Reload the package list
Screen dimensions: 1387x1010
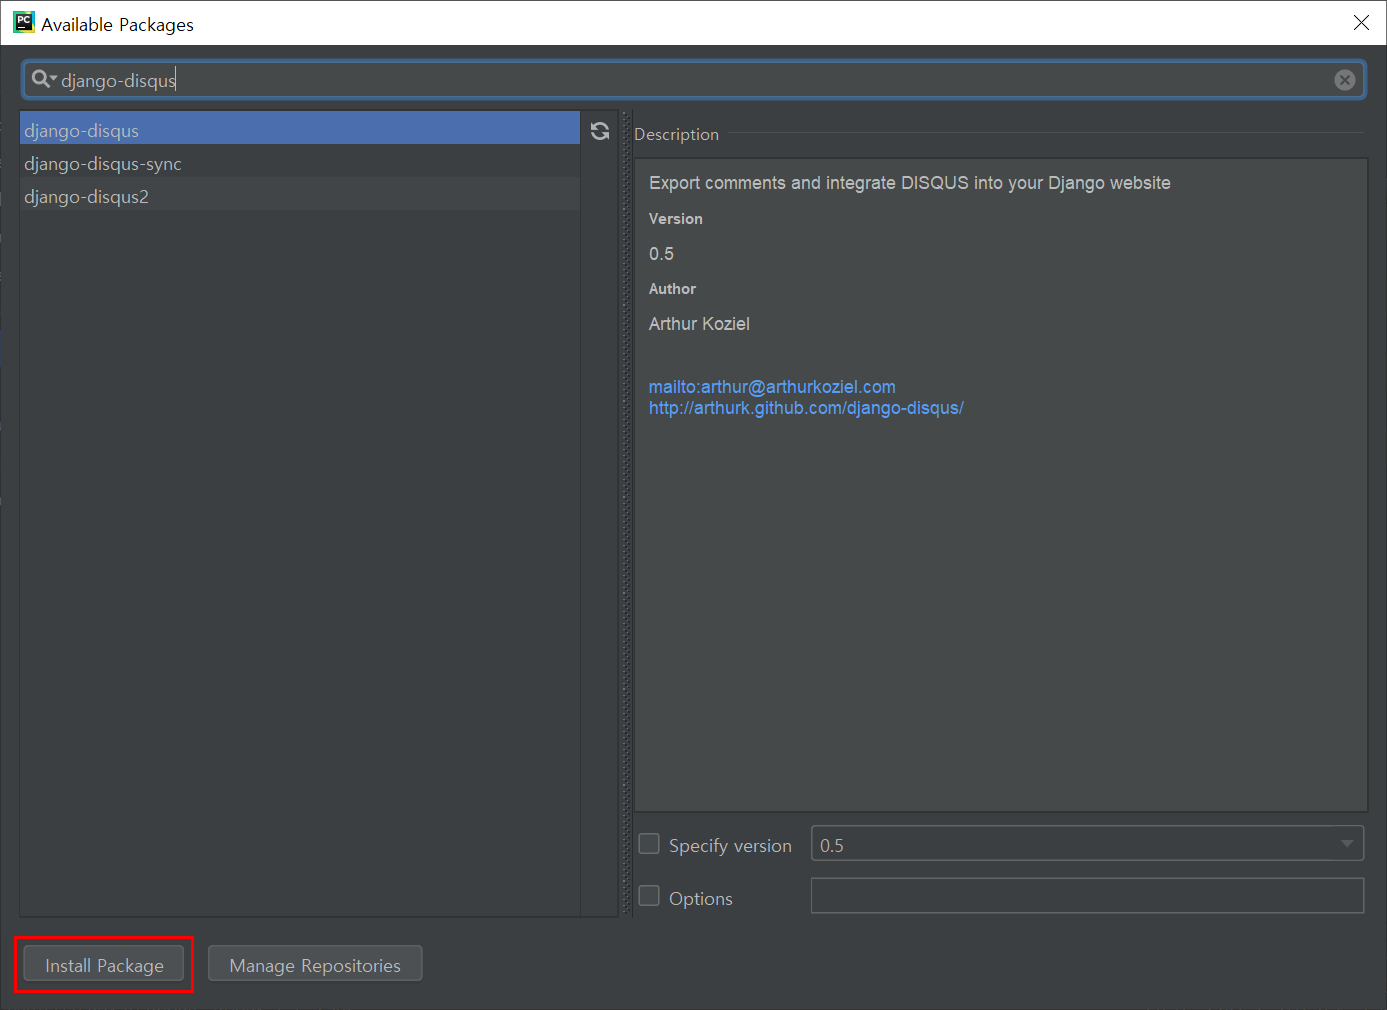point(600,131)
